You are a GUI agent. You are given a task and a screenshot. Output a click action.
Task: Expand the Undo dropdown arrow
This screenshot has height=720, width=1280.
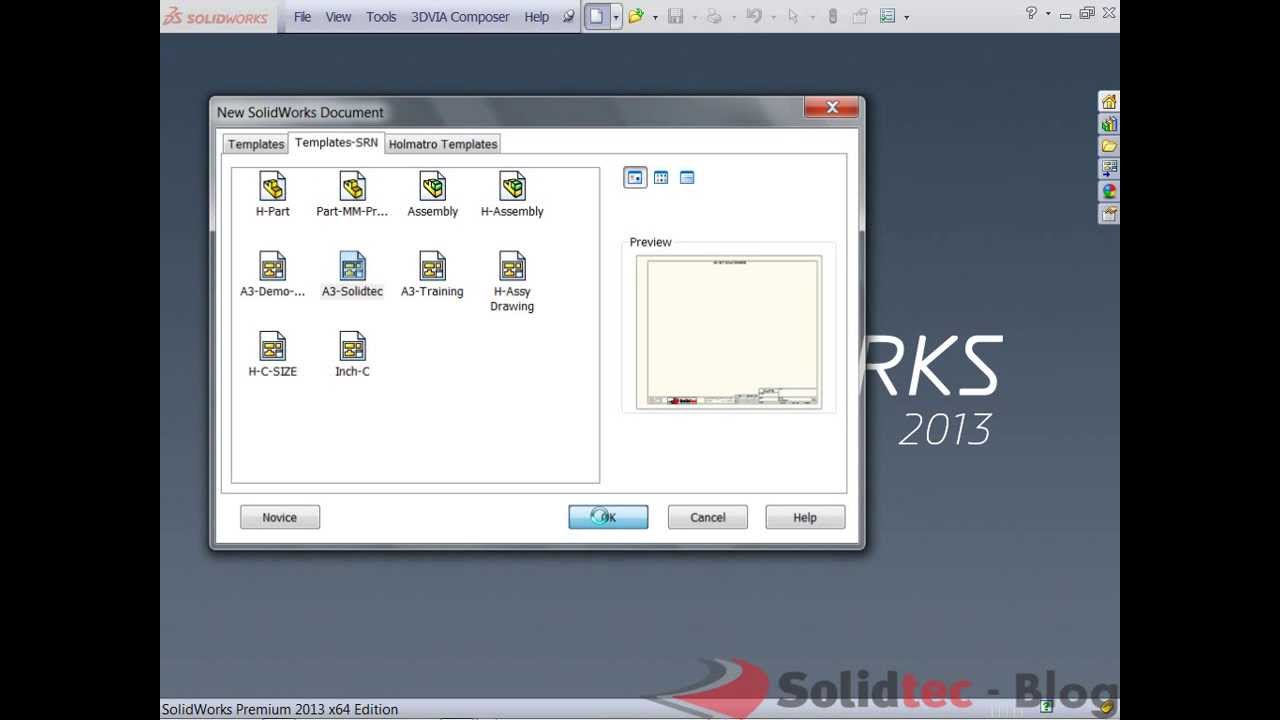click(773, 17)
